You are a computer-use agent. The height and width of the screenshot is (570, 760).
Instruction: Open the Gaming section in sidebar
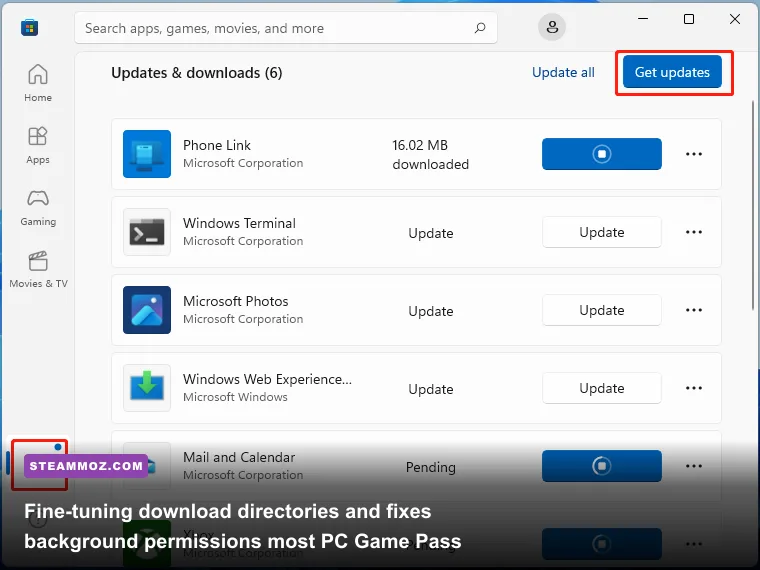coord(38,207)
